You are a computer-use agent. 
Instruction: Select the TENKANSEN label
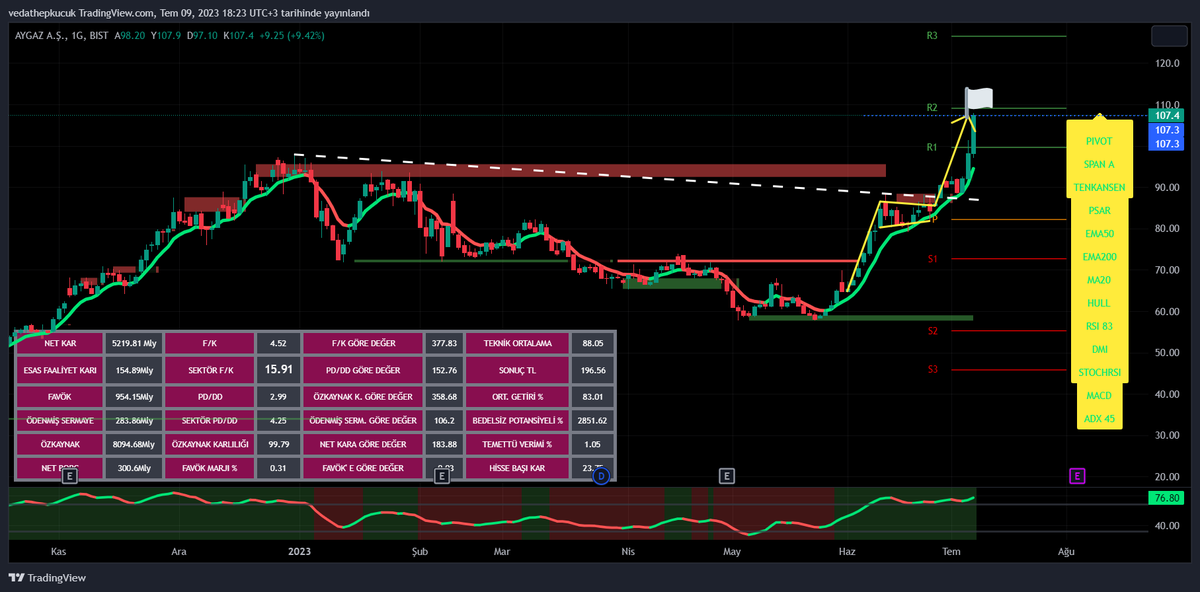pos(1099,187)
